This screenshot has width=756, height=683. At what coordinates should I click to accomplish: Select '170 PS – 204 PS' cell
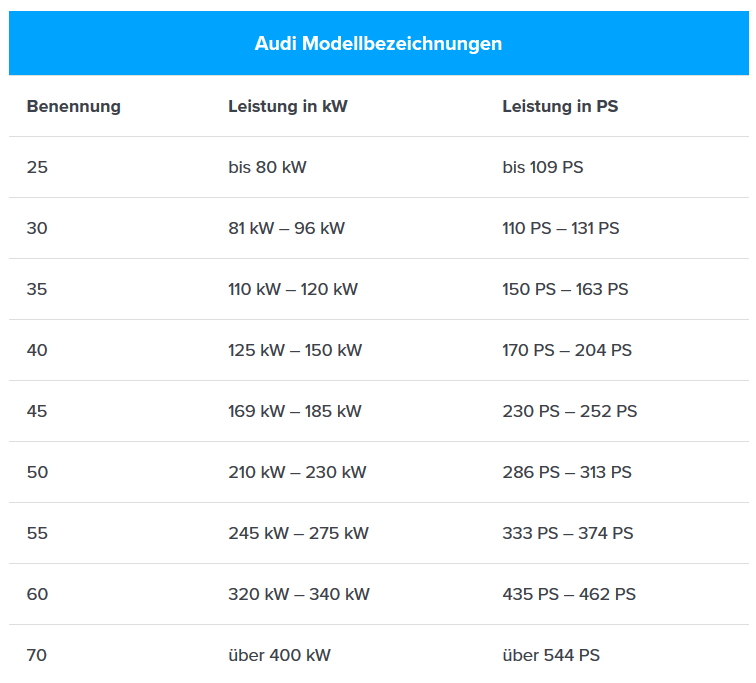[567, 350]
